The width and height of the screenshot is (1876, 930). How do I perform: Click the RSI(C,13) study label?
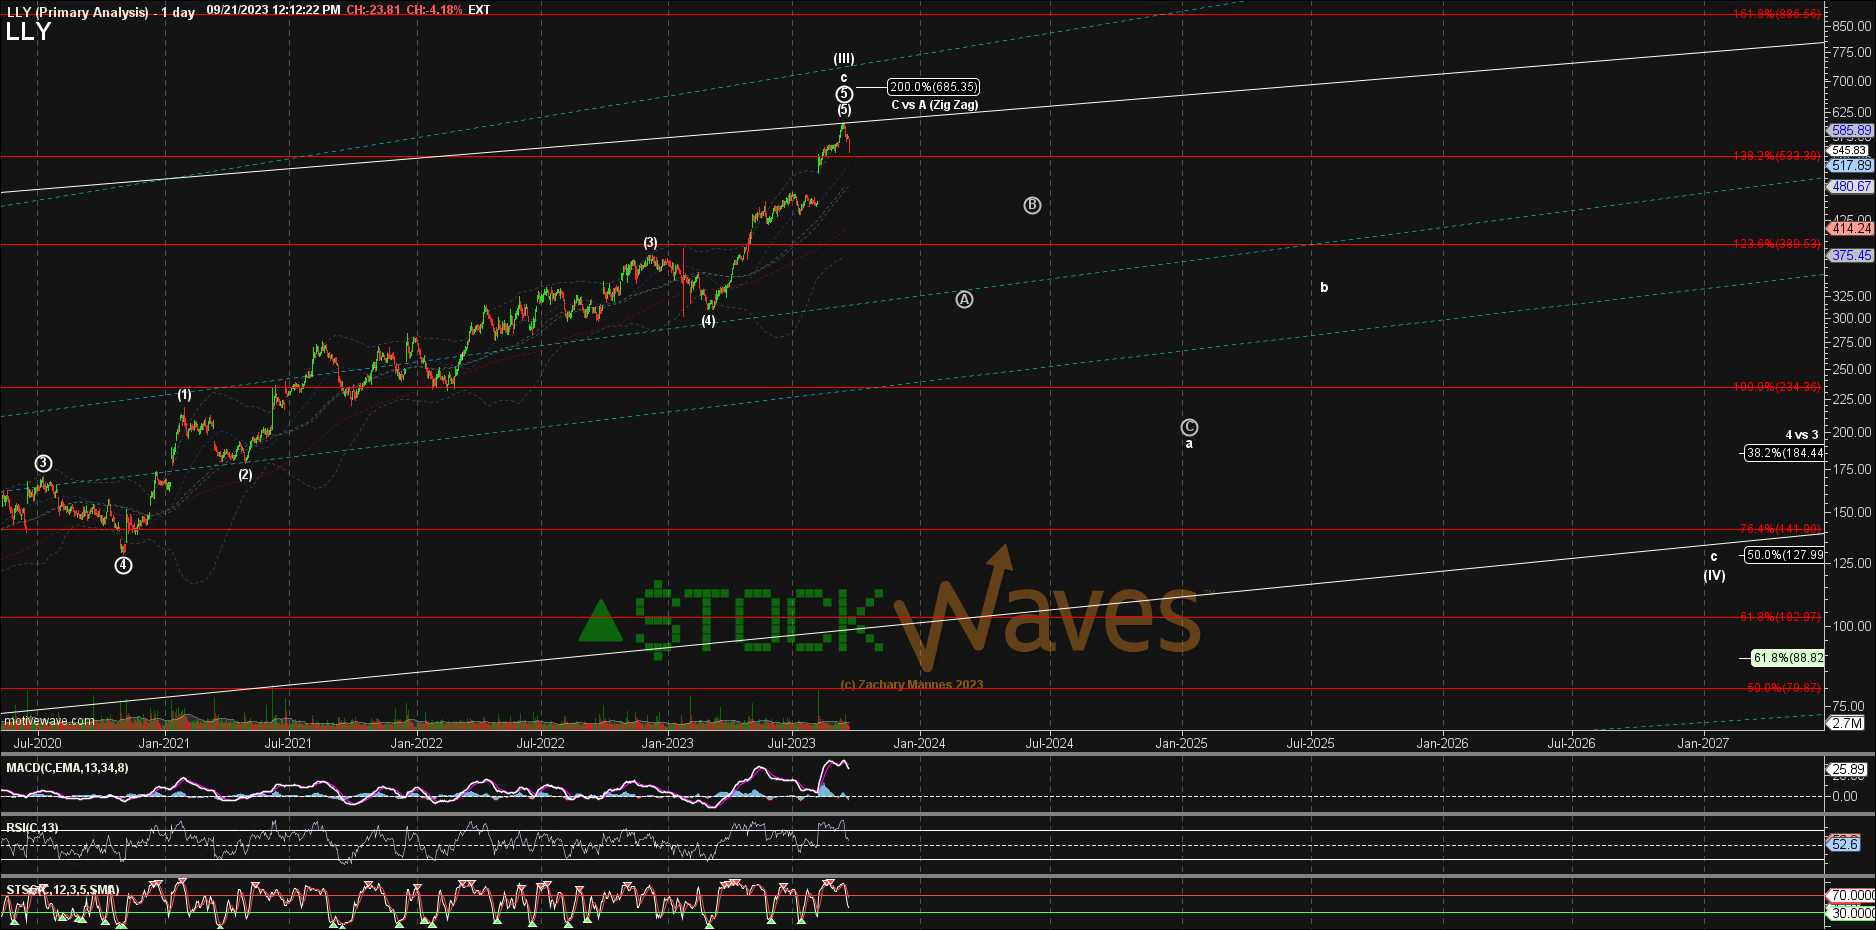[x=32, y=828]
